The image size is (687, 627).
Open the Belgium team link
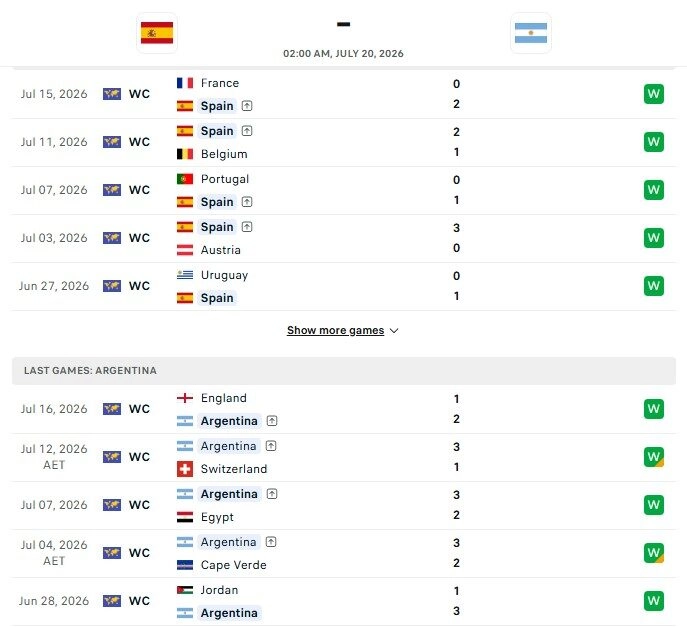(x=224, y=154)
